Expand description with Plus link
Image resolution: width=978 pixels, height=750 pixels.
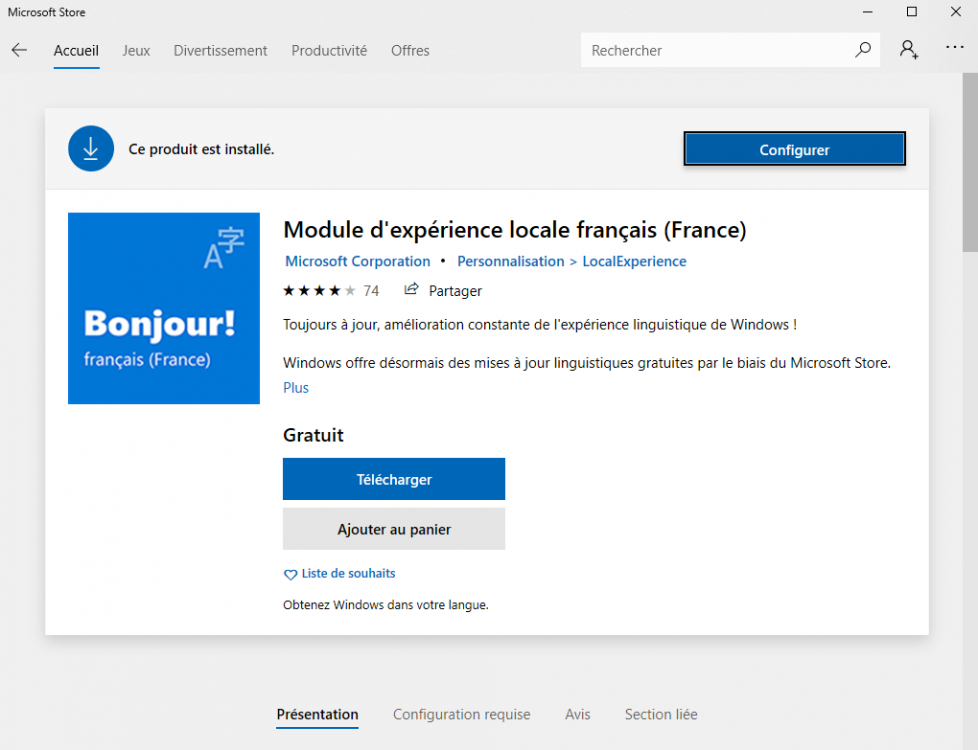coord(296,388)
